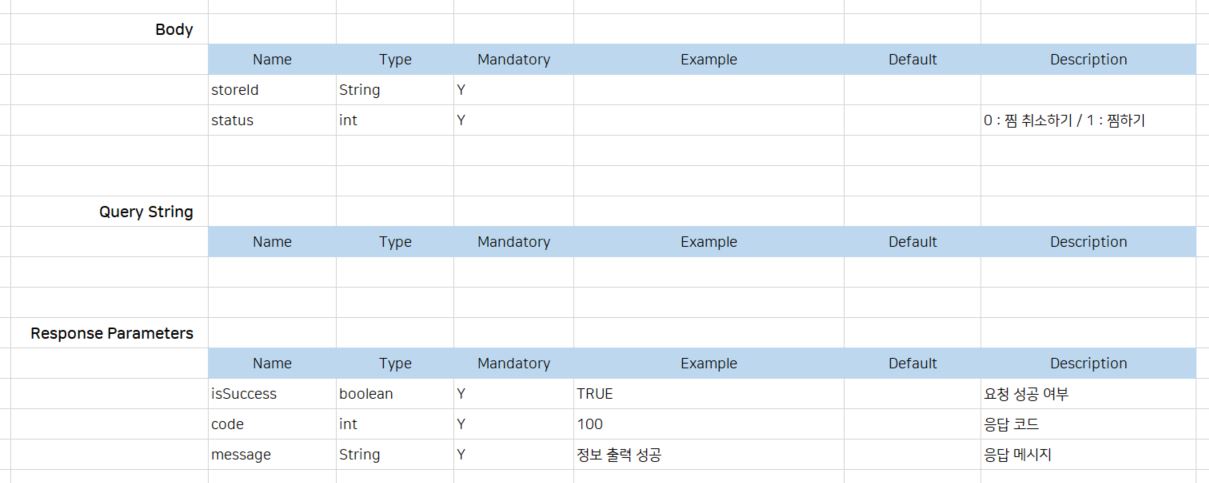Image resolution: width=1209 pixels, height=483 pixels.
Task: Select the Response Parameters label cell
Action: pyautogui.click(x=112, y=333)
